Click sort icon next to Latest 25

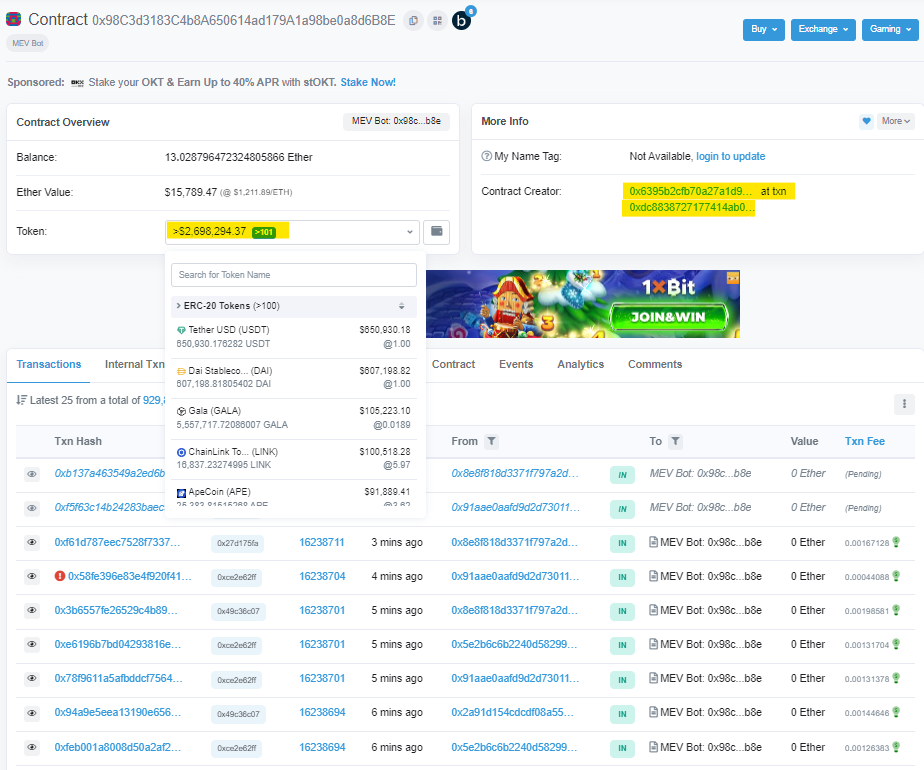[x=21, y=400]
